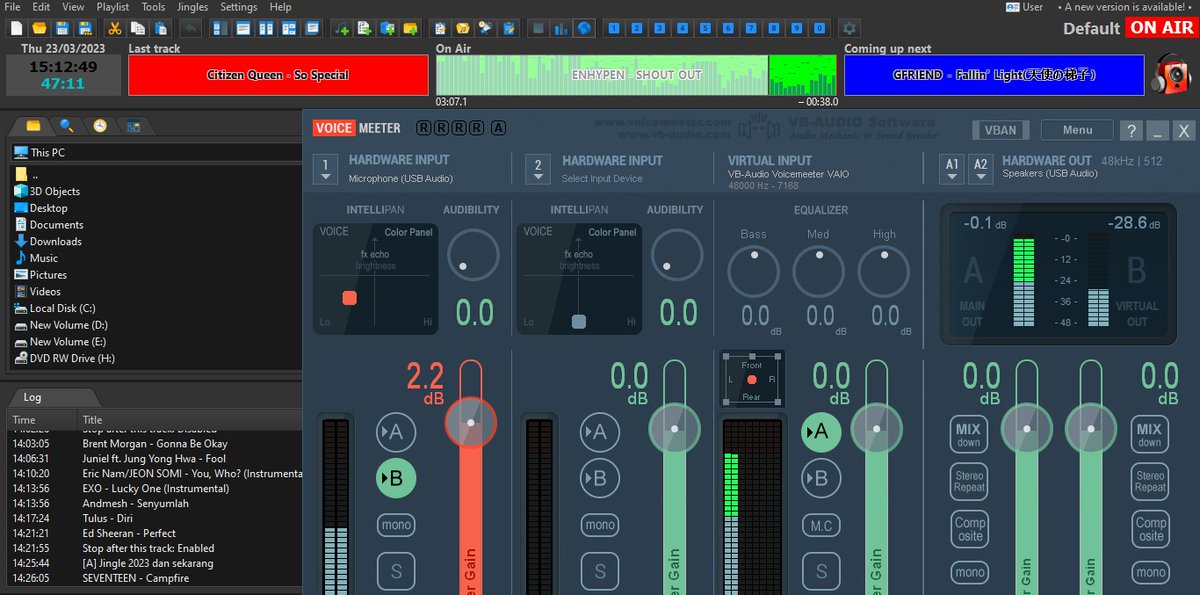The height and width of the screenshot is (595, 1200).
Task: Toggle bus B routing for Hardware Input 2
Action: (599, 478)
